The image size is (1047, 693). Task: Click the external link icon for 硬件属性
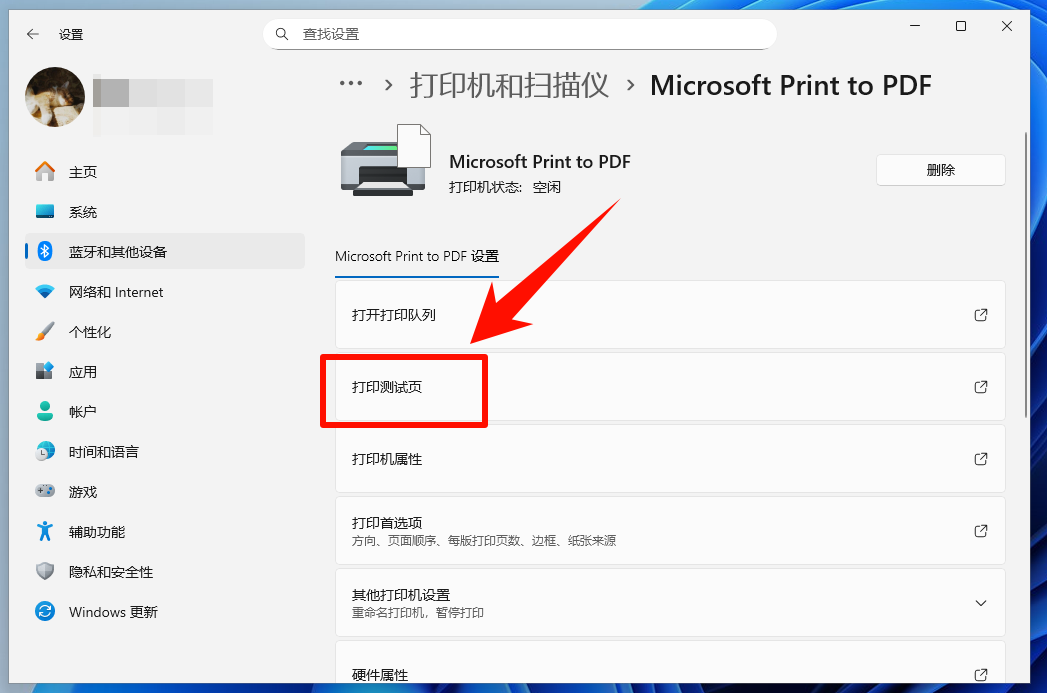pyautogui.click(x=980, y=674)
